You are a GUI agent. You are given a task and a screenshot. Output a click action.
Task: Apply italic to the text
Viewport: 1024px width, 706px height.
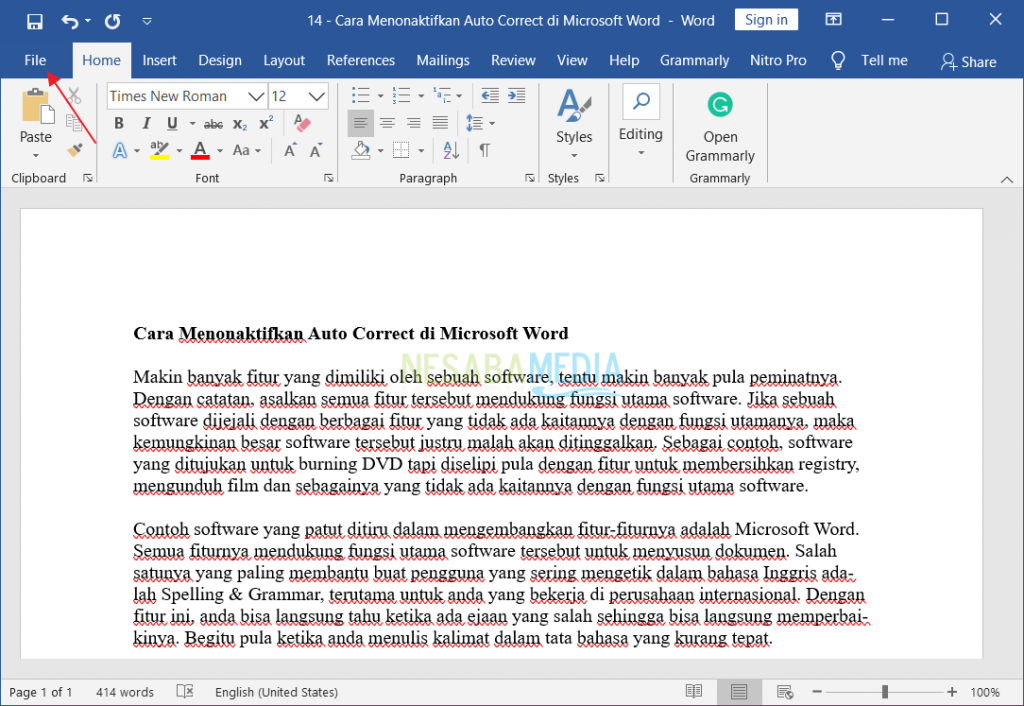[x=146, y=123]
